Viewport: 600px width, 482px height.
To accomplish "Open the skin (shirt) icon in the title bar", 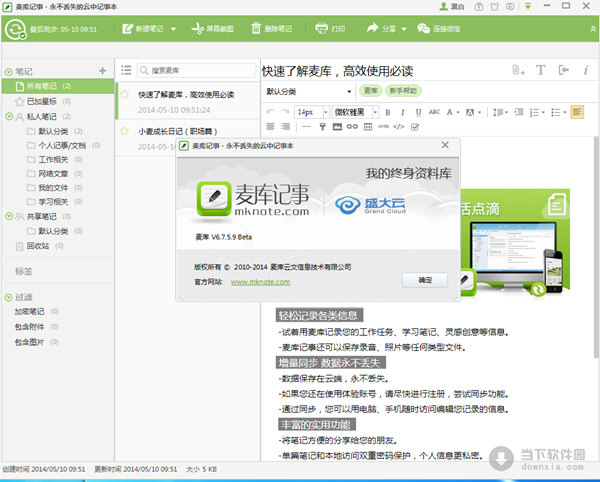I will 494,7.
